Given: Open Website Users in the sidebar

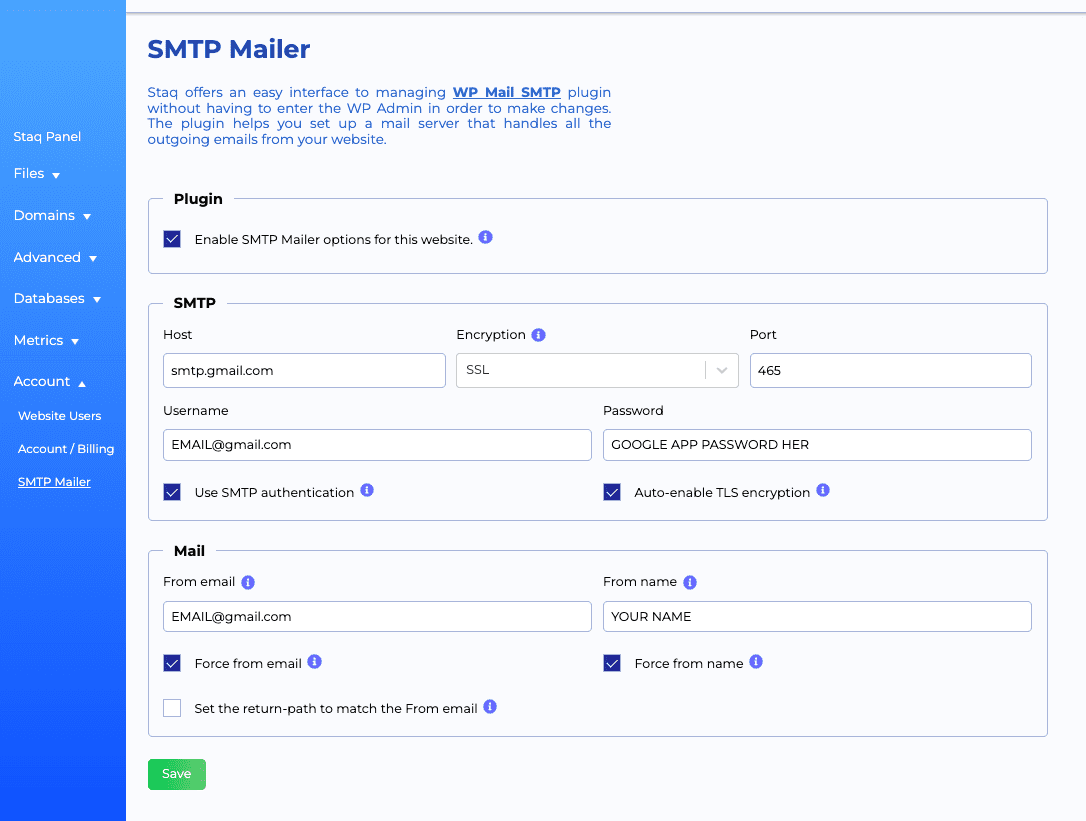Looking at the screenshot, I should pos(59,416).
